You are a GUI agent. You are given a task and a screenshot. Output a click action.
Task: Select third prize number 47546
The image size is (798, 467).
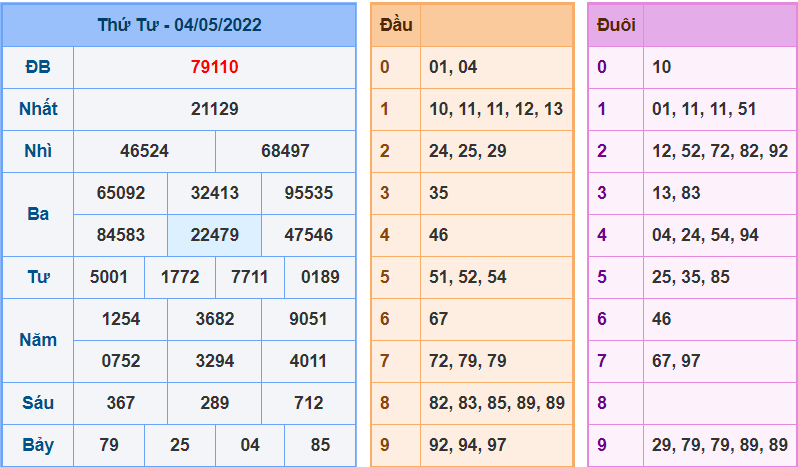pyautogui.click(x=308, y=235)
